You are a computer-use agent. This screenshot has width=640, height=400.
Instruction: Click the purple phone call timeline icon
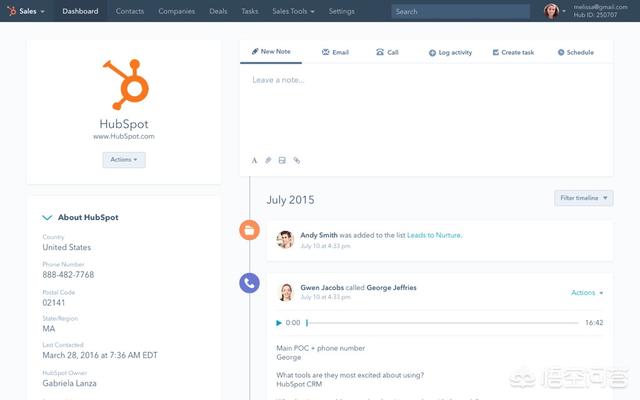pos(249,283)
